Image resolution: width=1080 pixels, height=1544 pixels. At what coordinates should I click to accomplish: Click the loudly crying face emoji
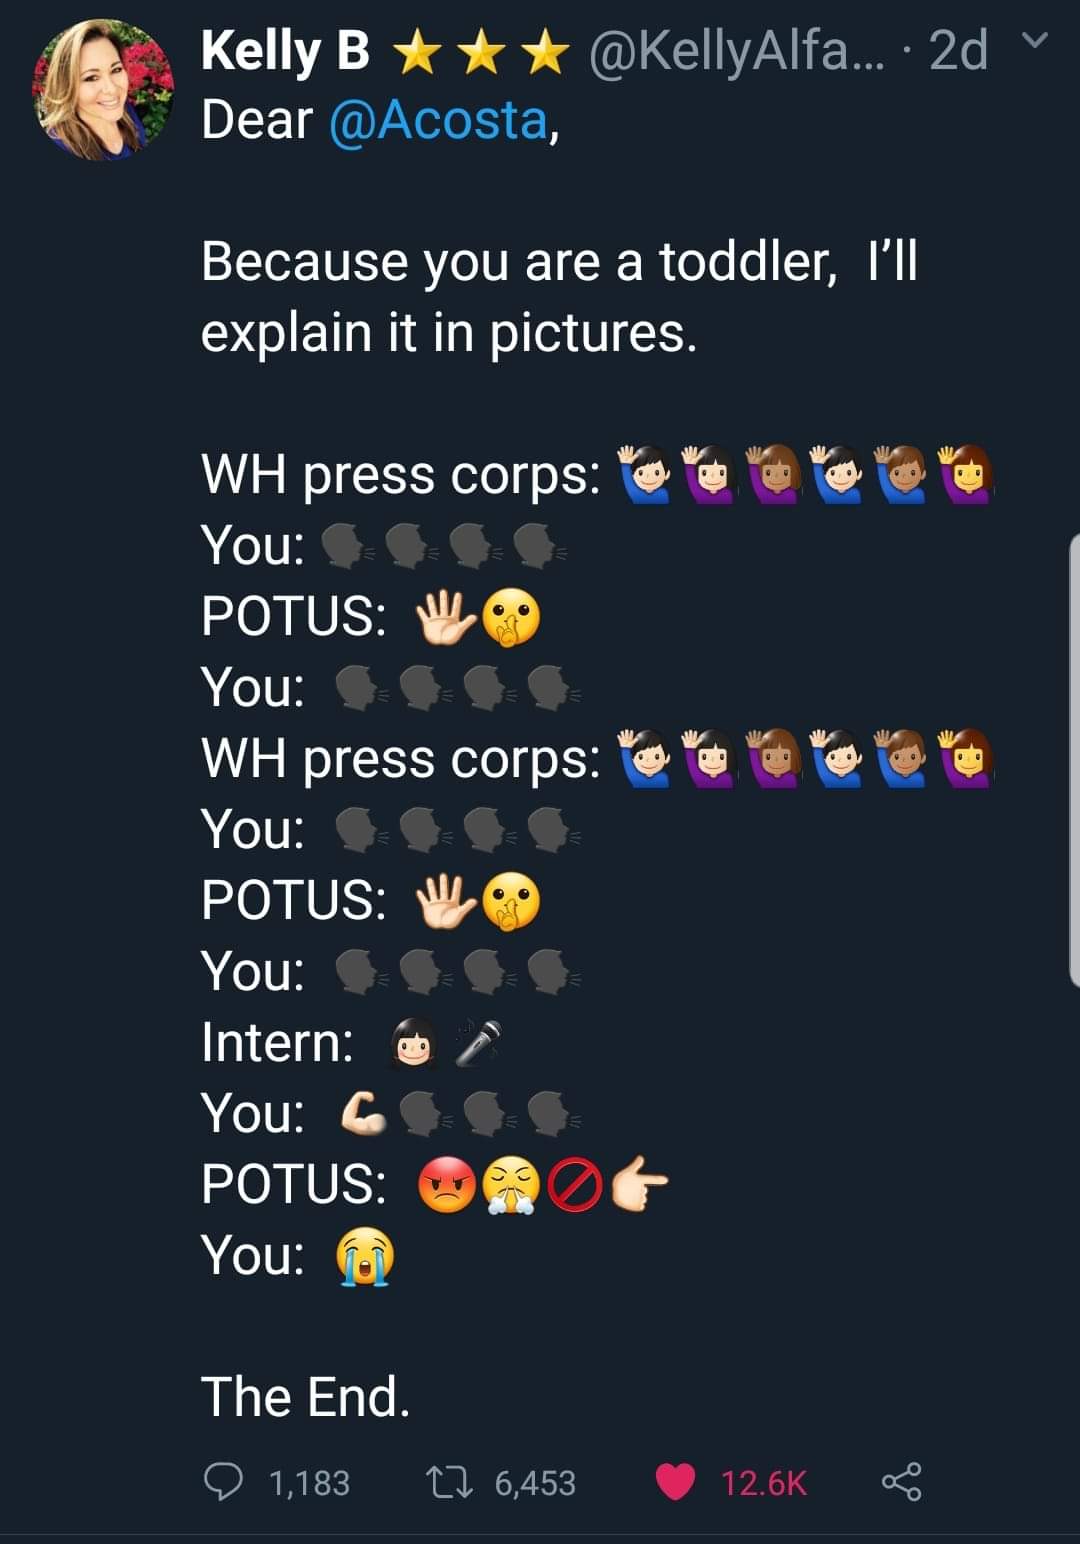366,1256
